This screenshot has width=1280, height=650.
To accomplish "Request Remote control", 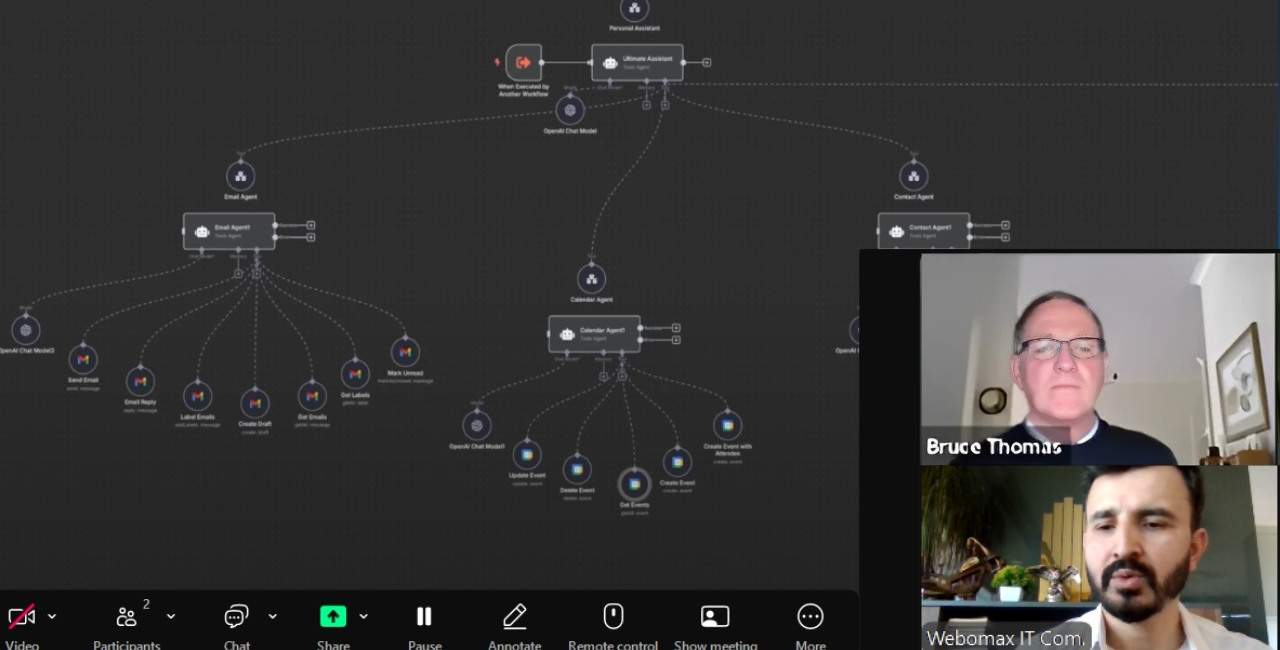I will pos(613,627).
